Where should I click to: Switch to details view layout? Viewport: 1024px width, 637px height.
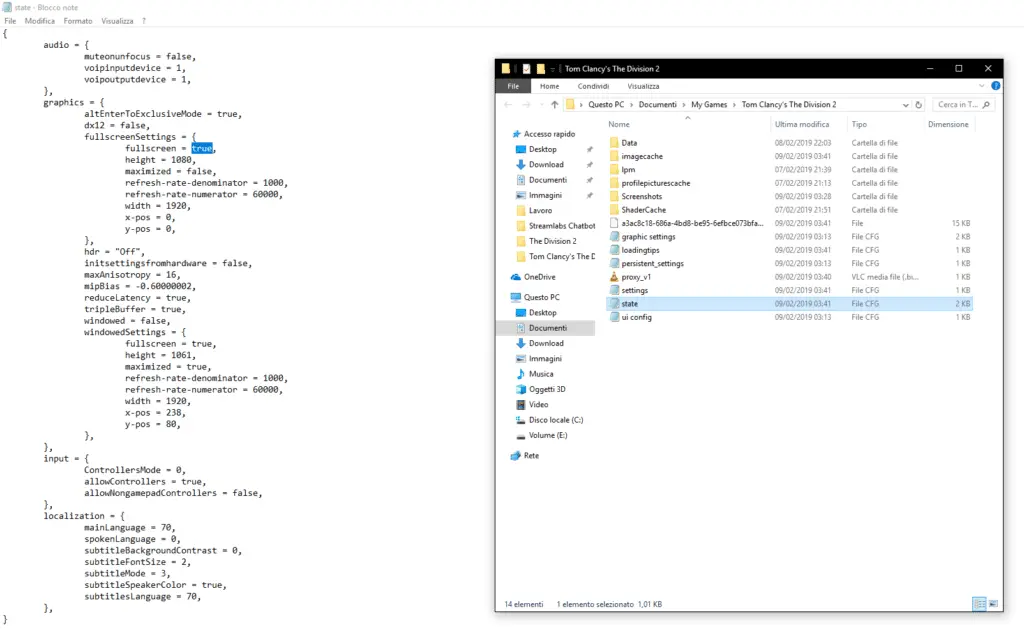(x=979, y=604)
